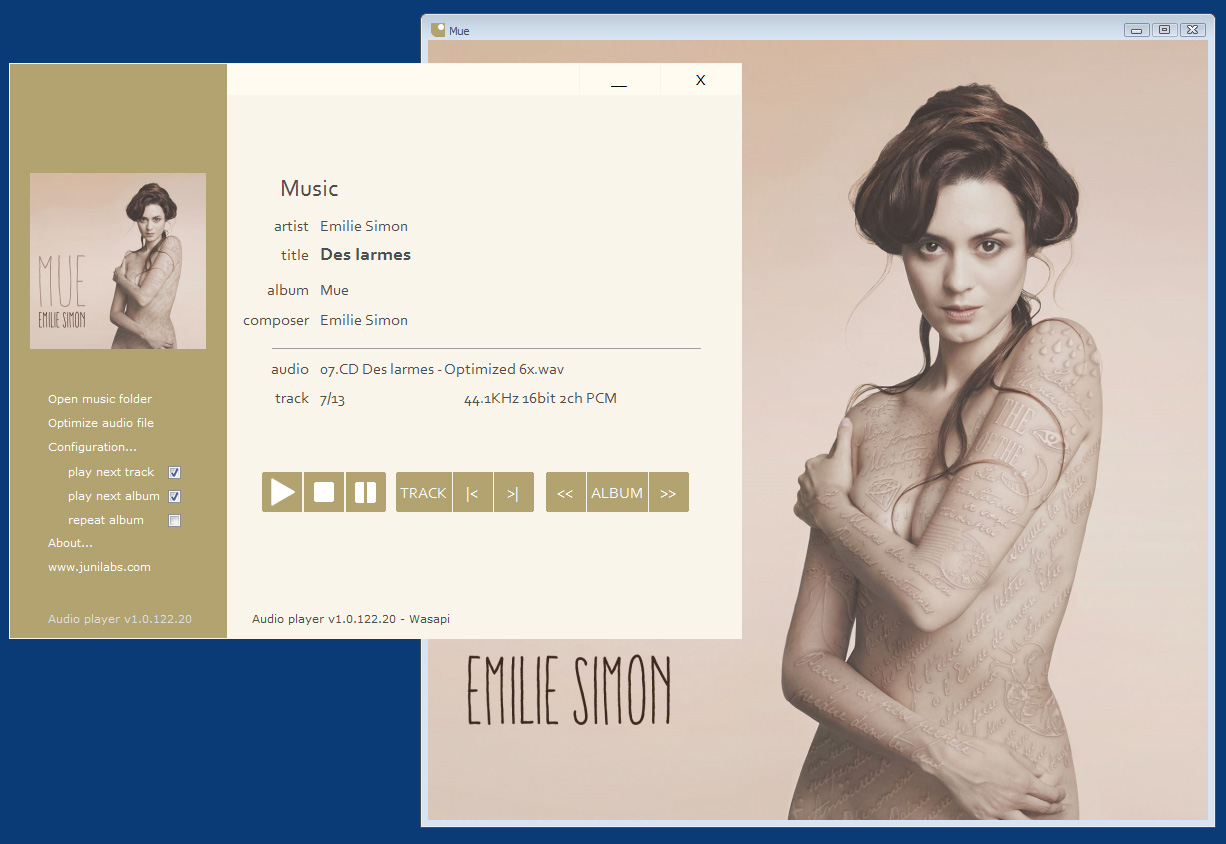Skip to previous track with |< button
The image size is (1226, 844).
[x=473, y=492]
